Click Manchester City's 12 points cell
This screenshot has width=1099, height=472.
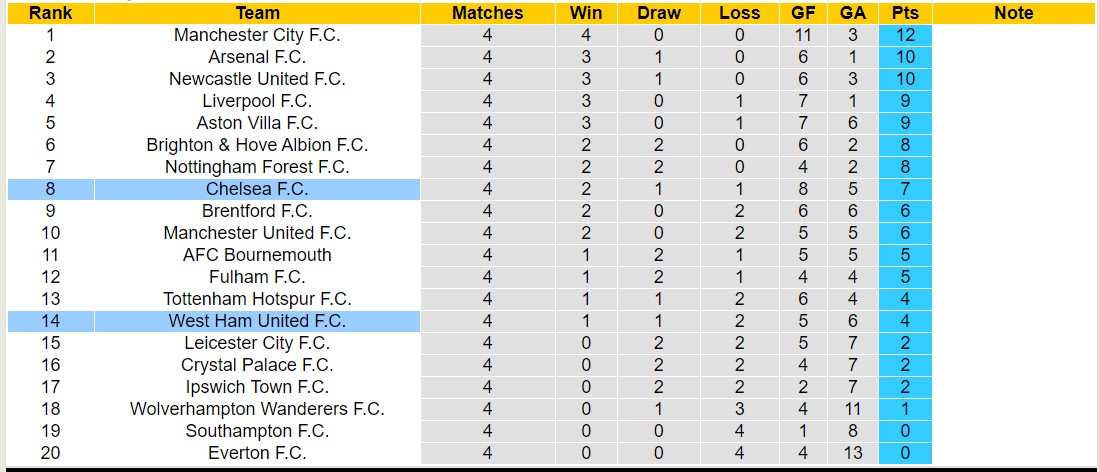click(906, 35)
